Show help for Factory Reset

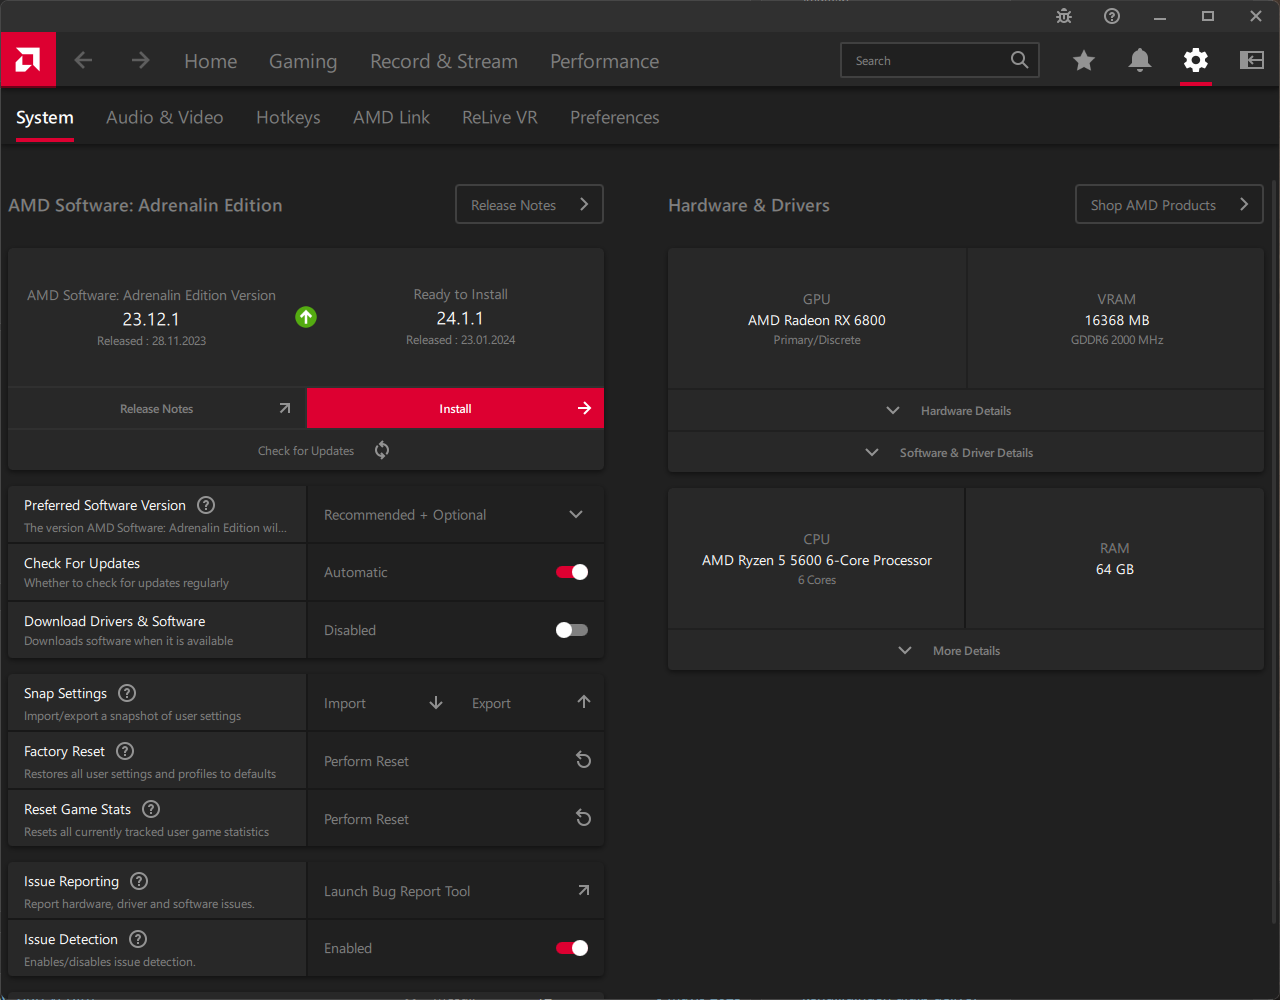(125, 751)
